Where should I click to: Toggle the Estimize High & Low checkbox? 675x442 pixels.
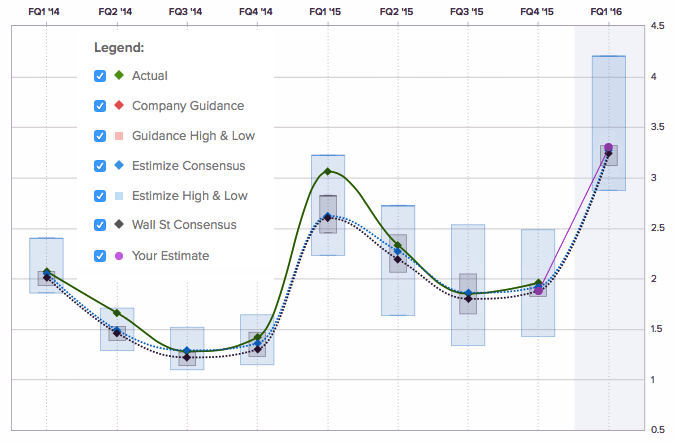click(100, 196)
